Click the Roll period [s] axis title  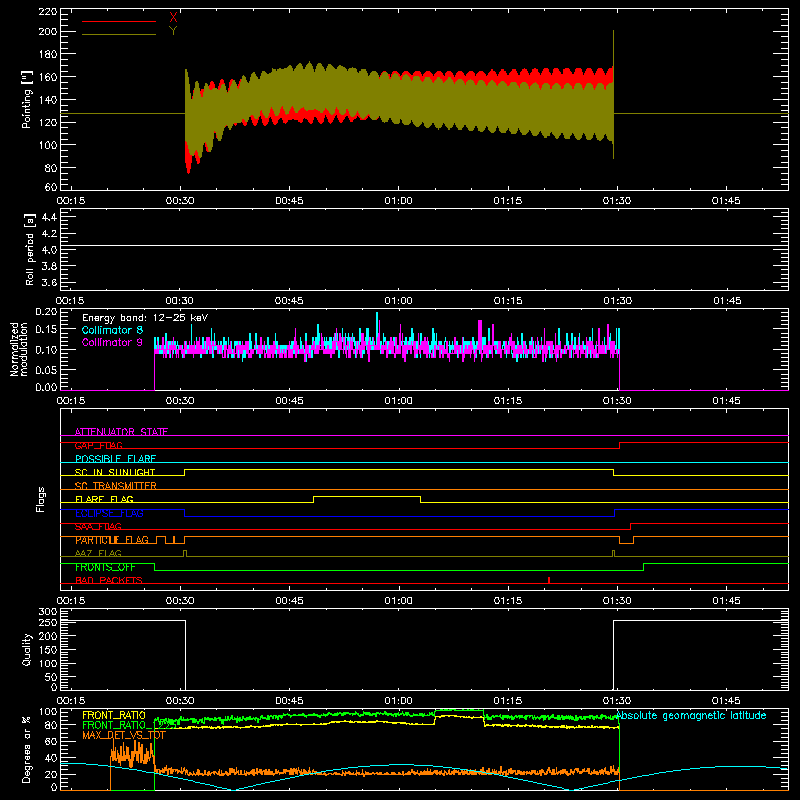[x=30, y=249]
